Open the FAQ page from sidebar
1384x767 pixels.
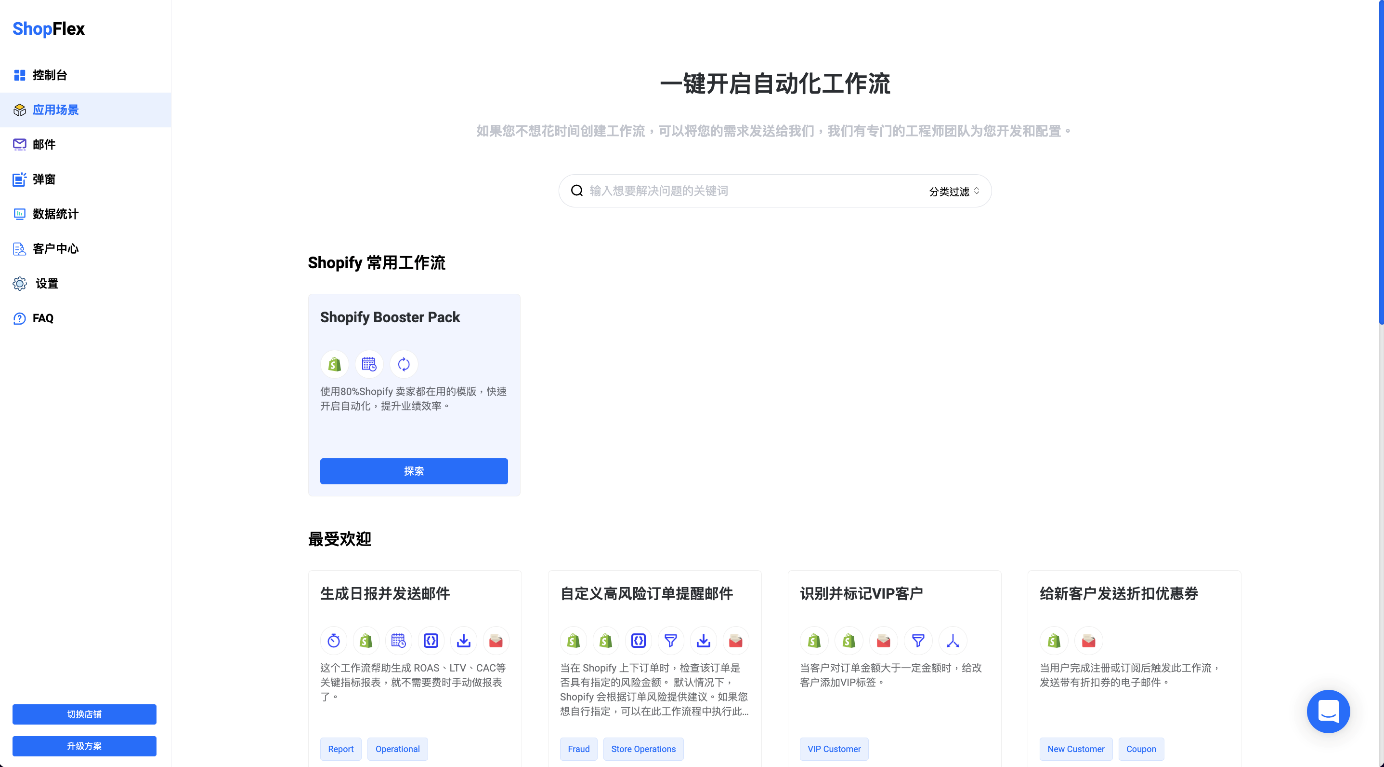point(43,318)
